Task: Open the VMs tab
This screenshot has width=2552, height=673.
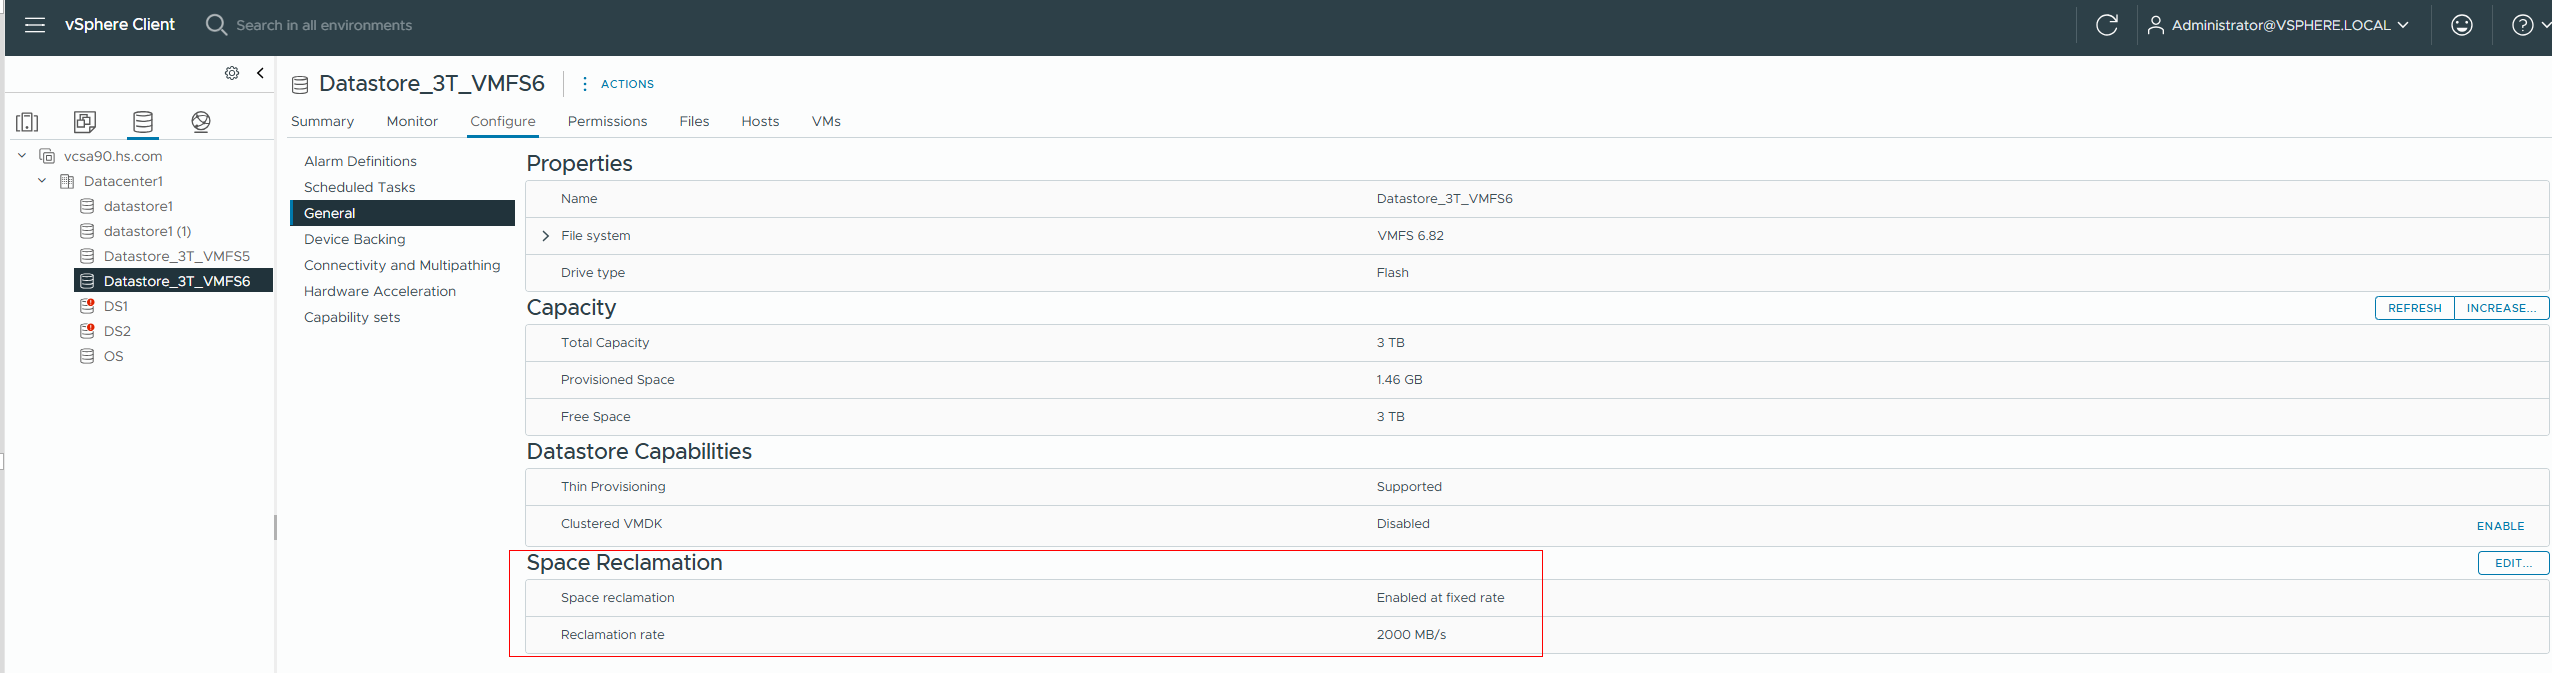Action: 826,121
